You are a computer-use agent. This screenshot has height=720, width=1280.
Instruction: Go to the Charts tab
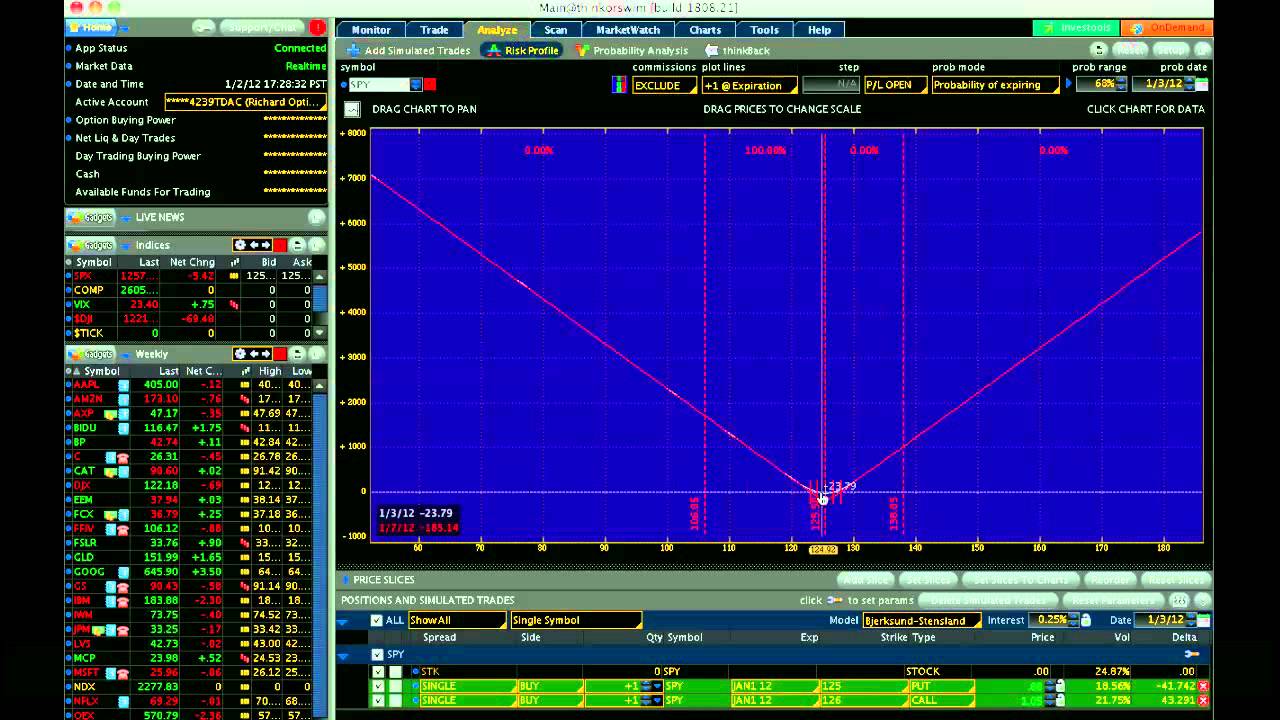click(705, 29)
